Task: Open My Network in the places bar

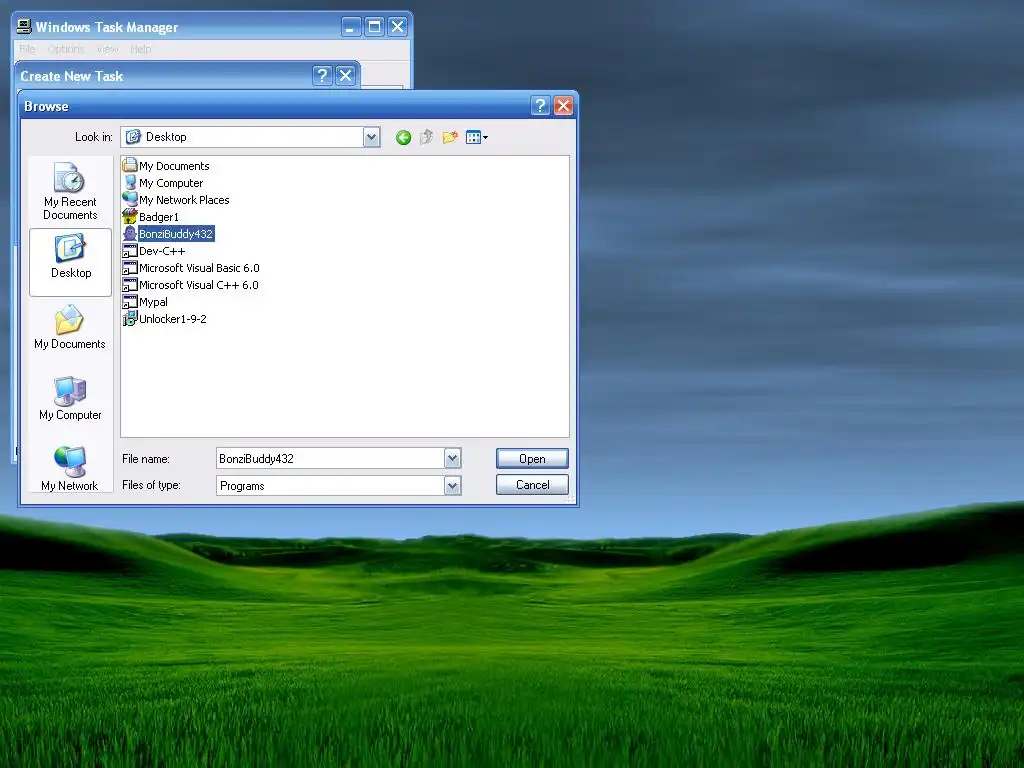Action: 70,468
